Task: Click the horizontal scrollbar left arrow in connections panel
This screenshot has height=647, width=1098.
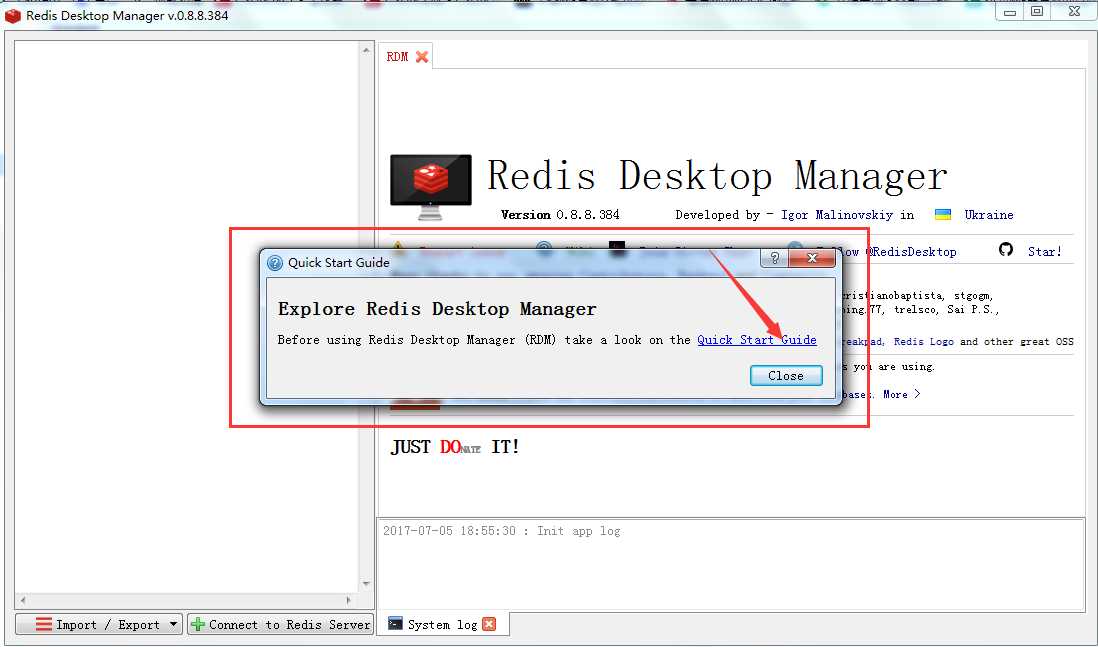Action: [x=23, y=600]
